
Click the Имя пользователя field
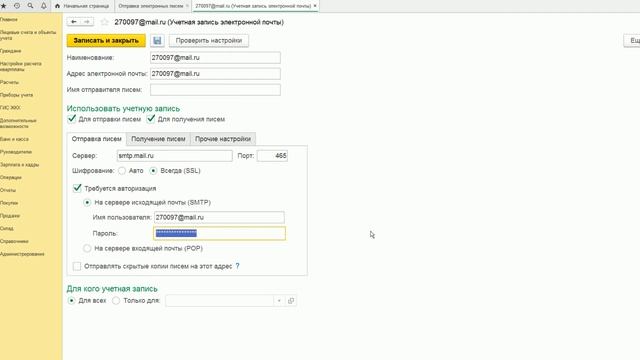point(219,218)
